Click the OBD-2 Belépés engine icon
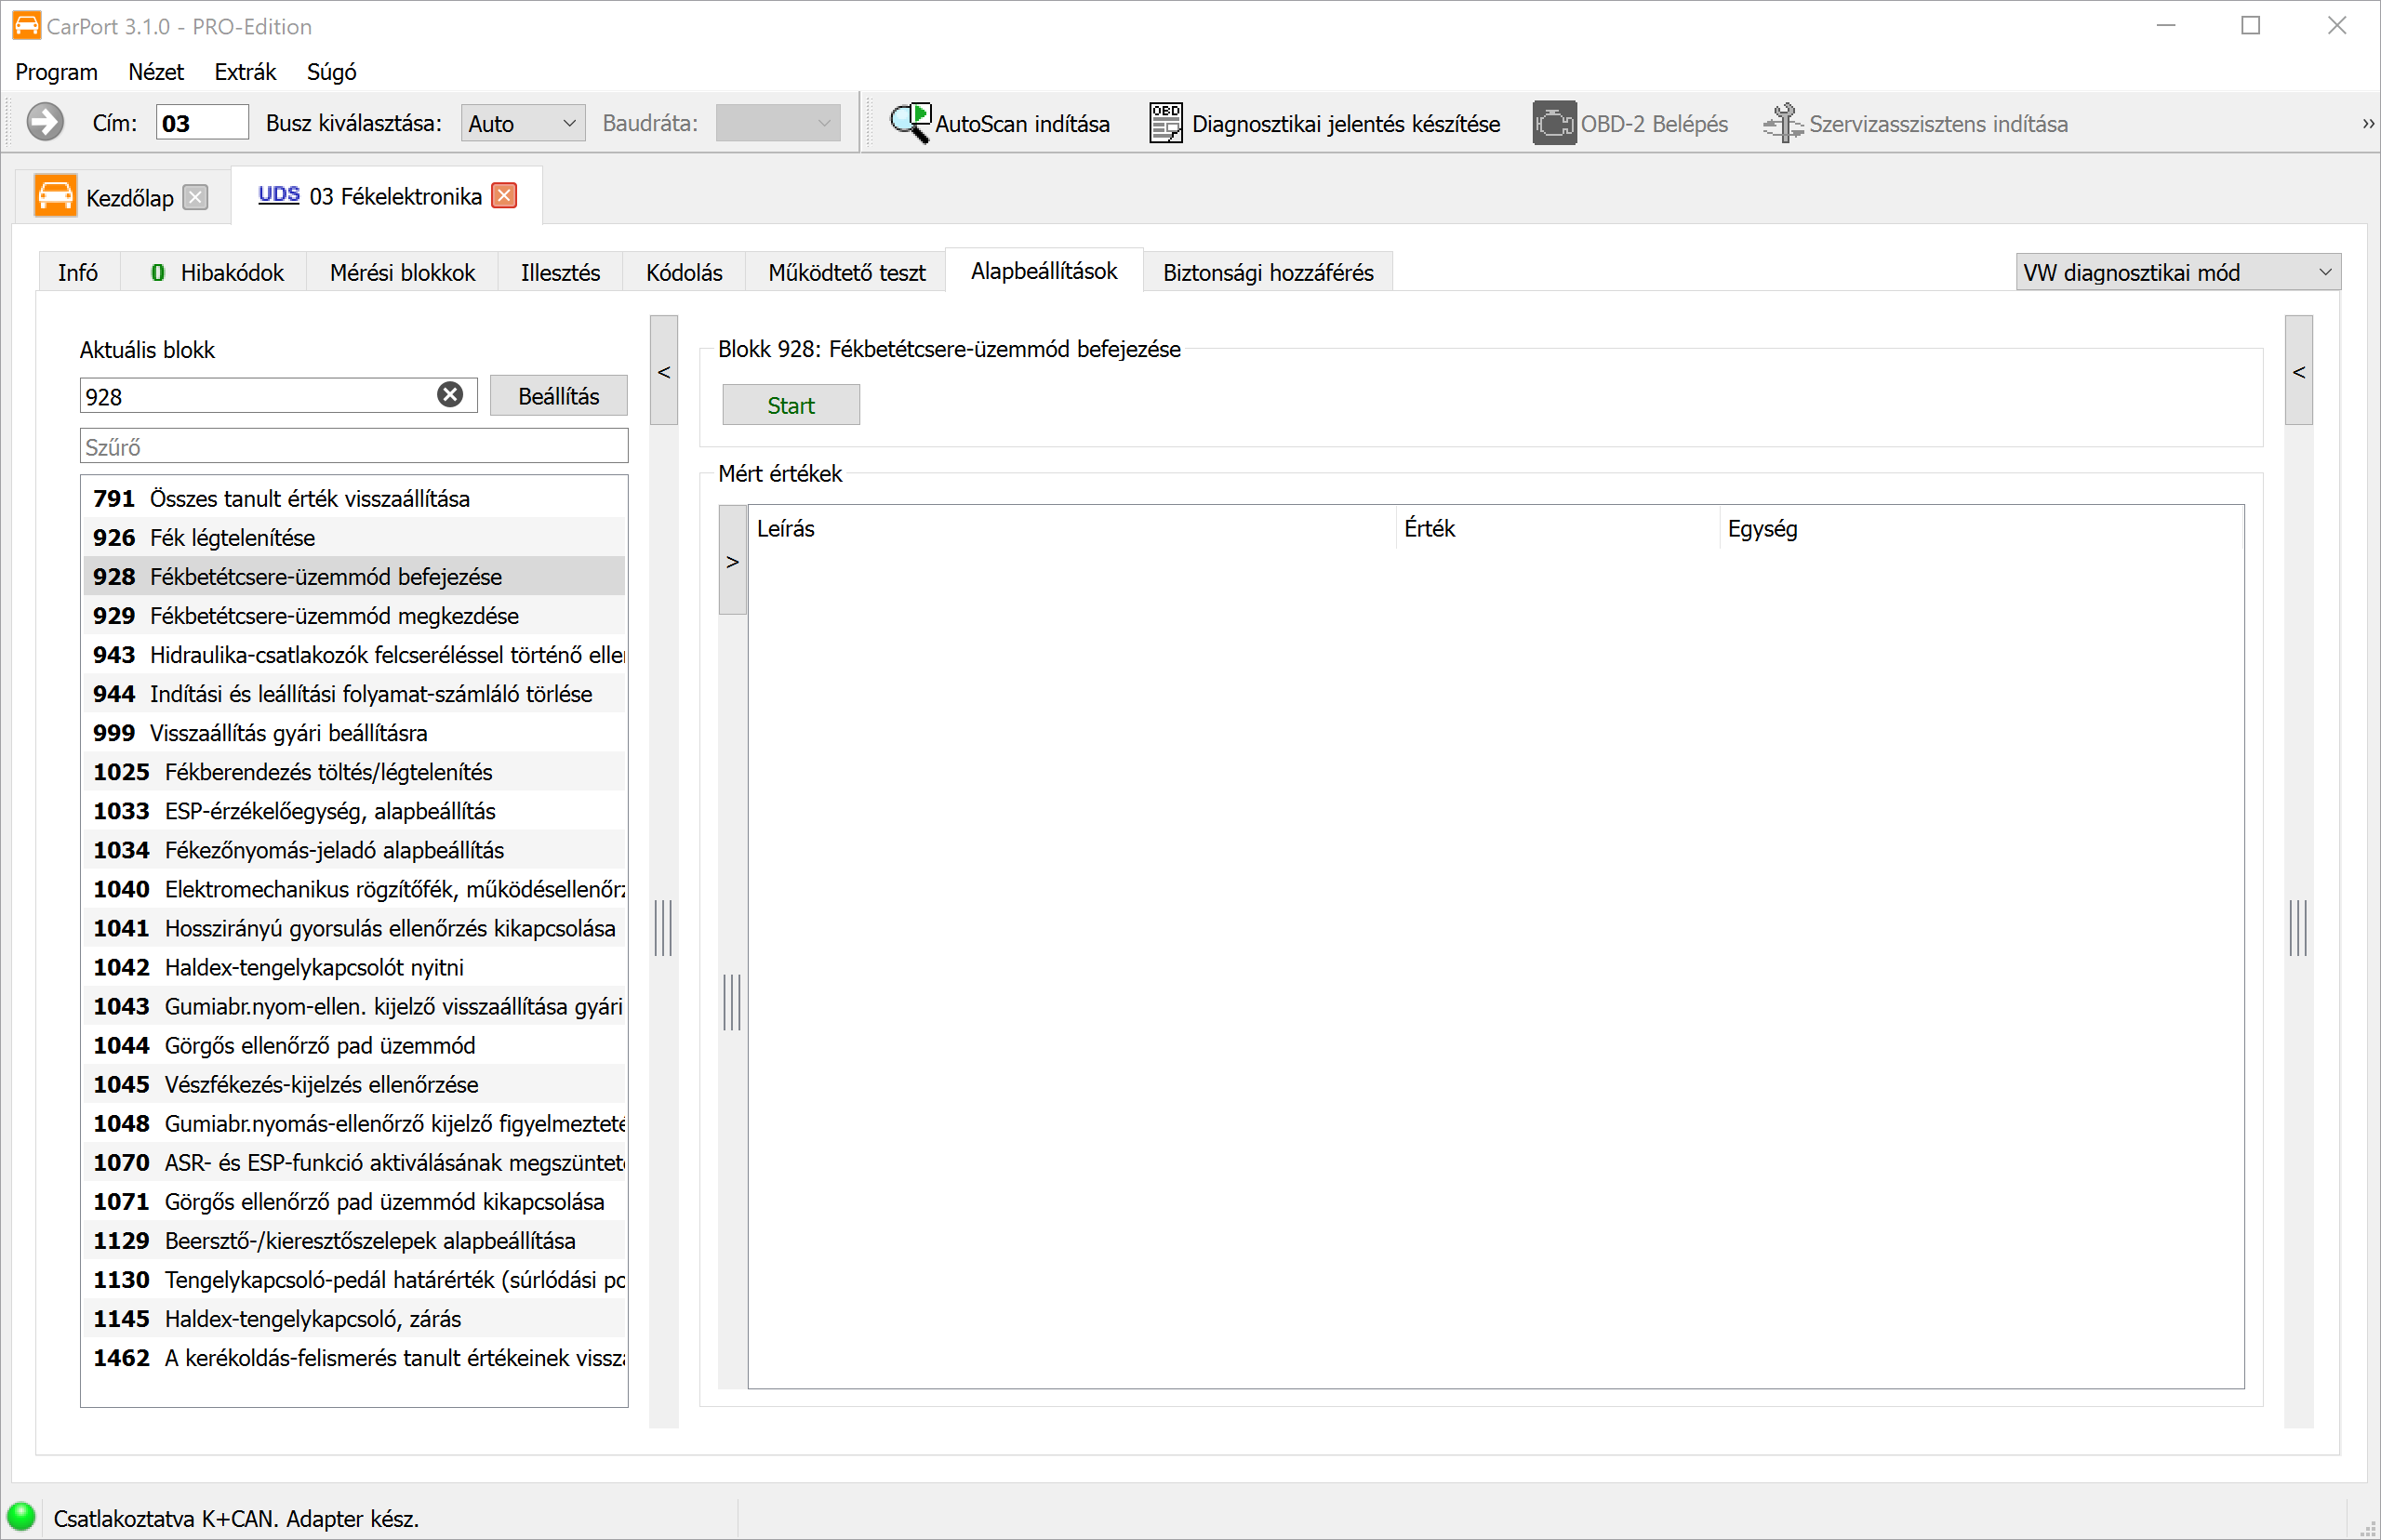2381x1540 pixels. point(1553,123)
